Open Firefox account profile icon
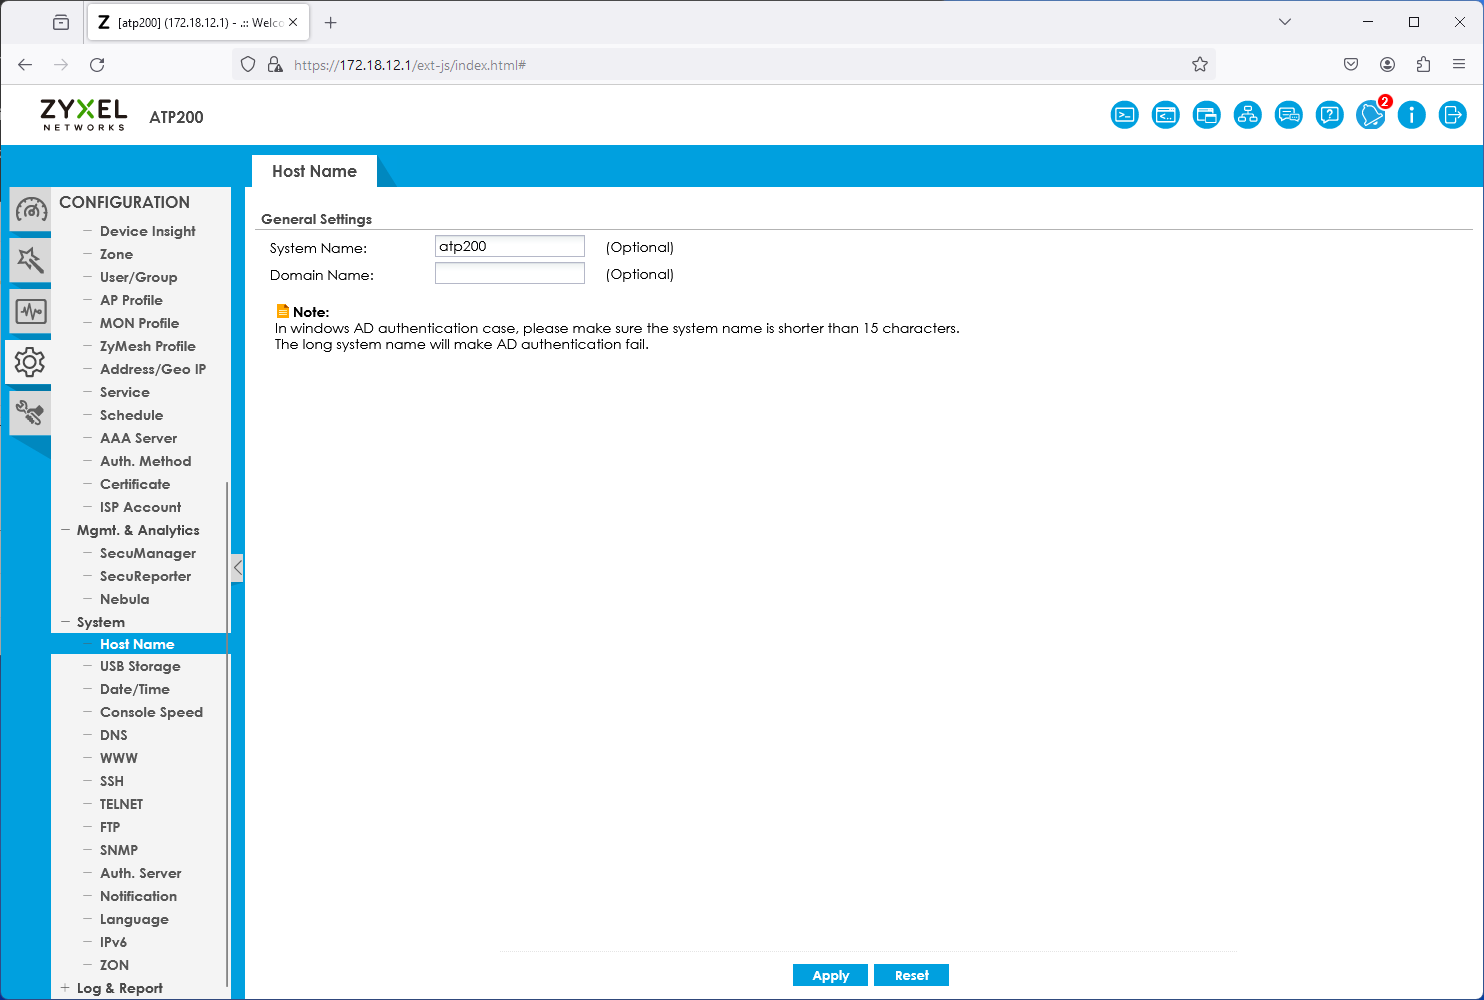This screenshot has width=1484, height=1000. coord(1387,65)
